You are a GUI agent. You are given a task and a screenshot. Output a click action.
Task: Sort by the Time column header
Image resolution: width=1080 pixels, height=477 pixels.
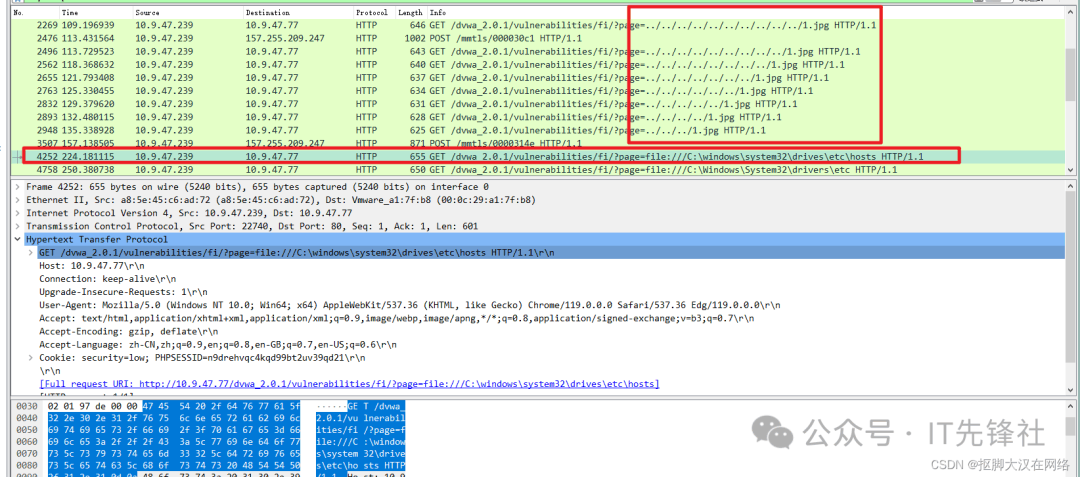[x=72, y=13]
